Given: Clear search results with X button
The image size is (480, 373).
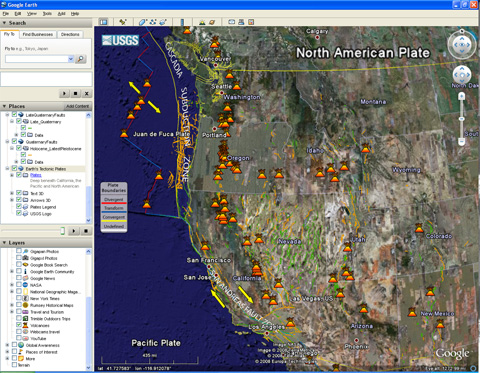Looking at the screenshot, I should pos(87,94).
